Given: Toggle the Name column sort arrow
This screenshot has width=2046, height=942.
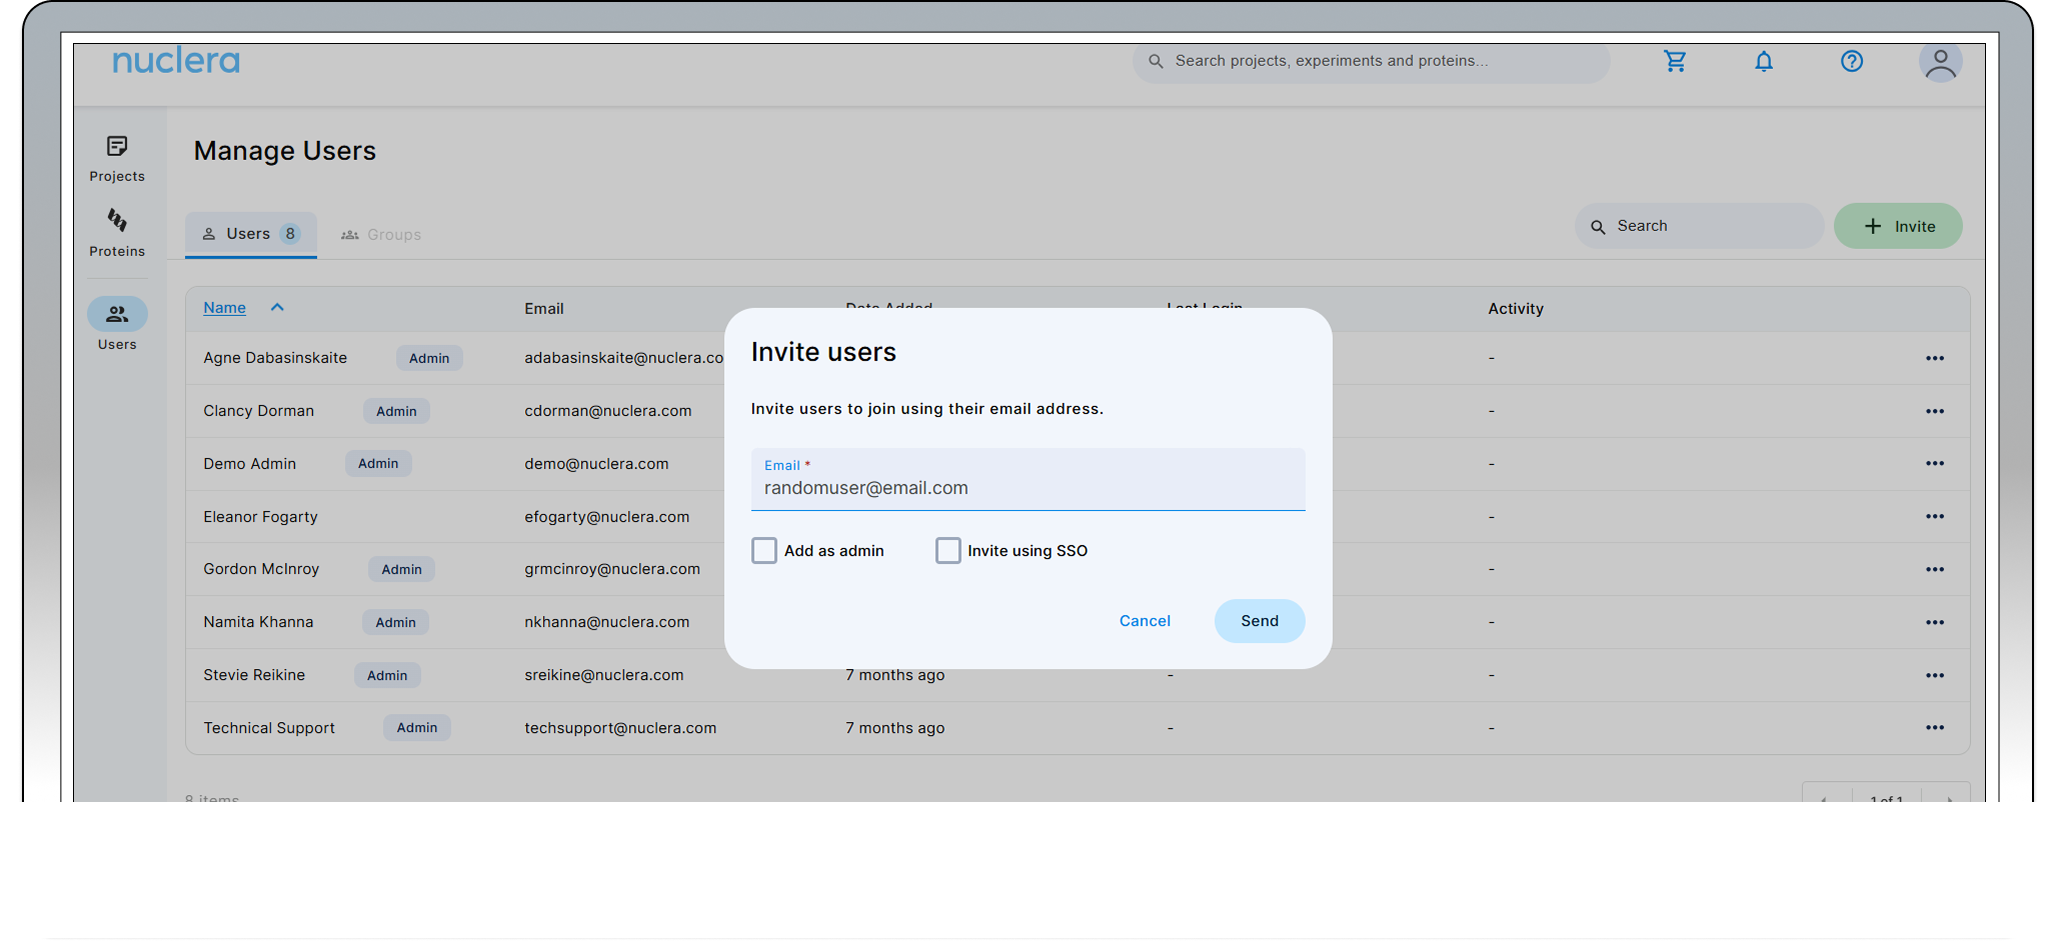Looking at the screenshot, I should (277, 308).
